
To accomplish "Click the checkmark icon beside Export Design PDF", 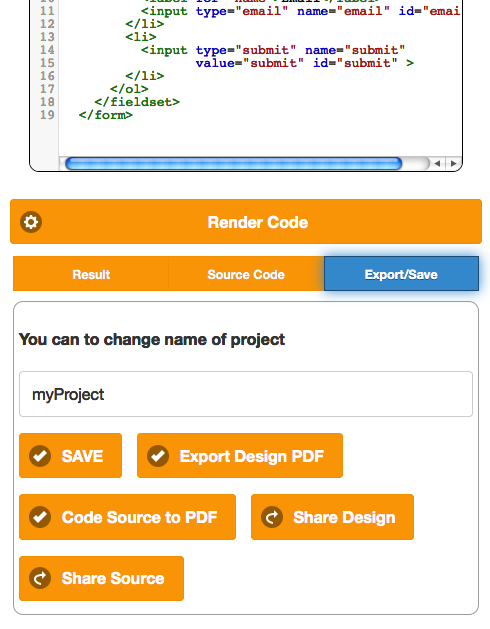I will 158,456.
